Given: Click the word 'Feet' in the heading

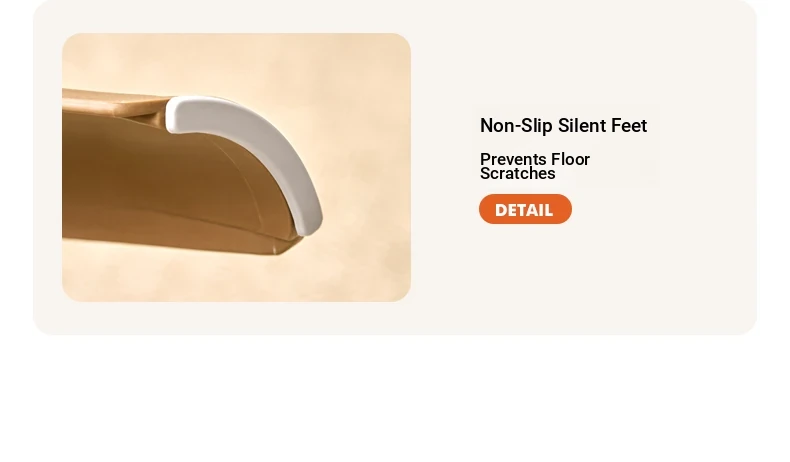Looking at the screenshot, I should tap(629, 125).
